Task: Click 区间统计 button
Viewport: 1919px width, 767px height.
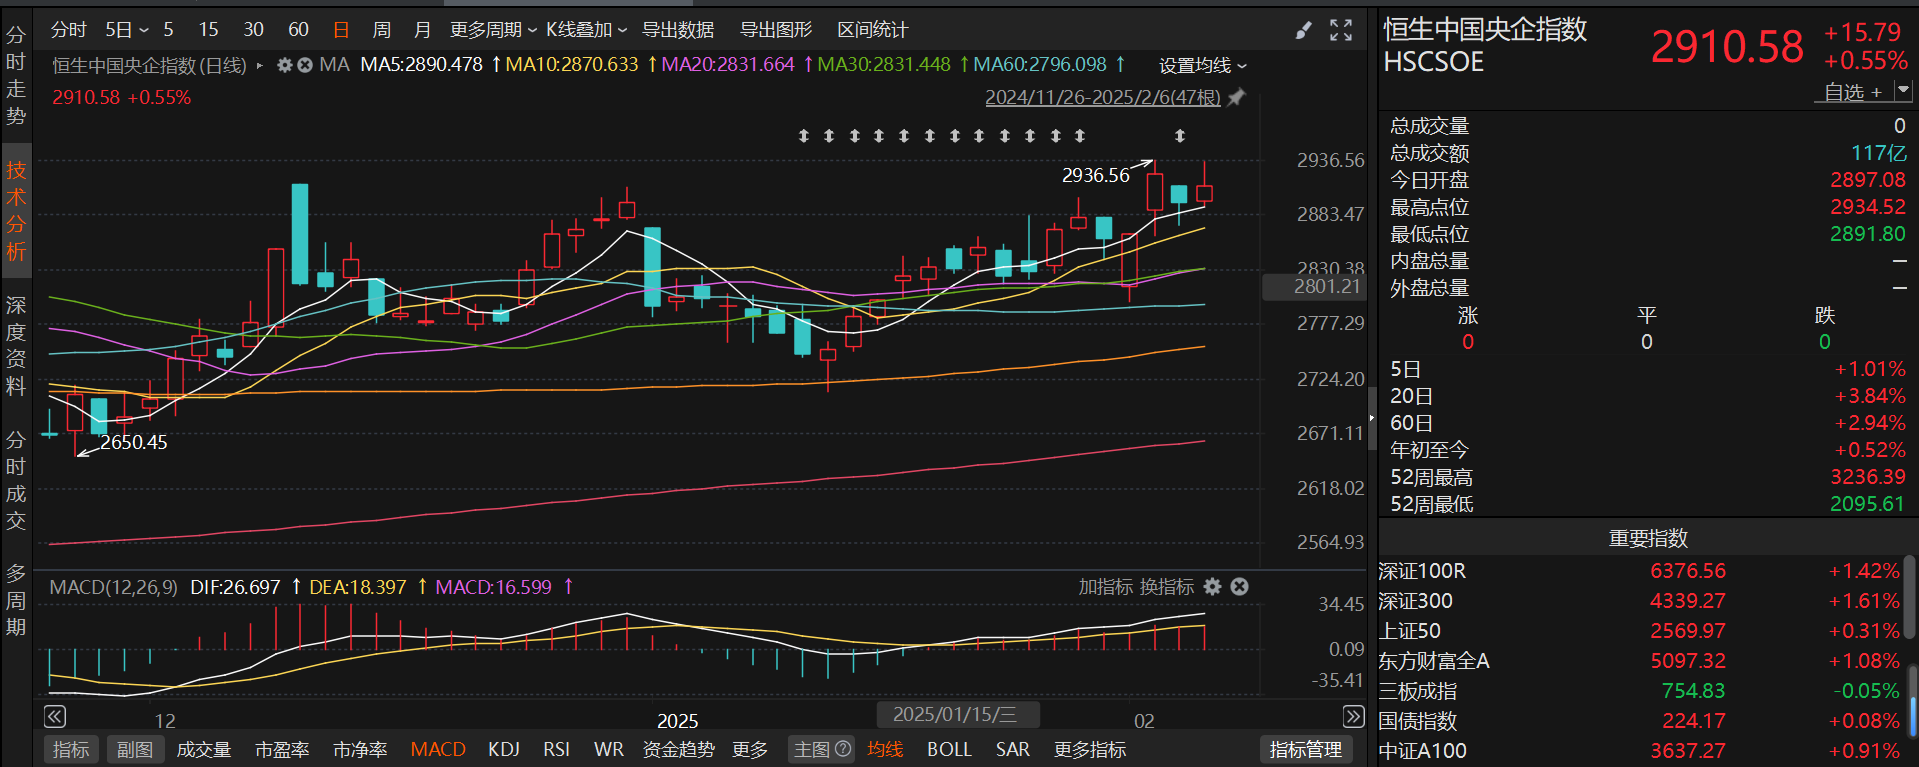Action: 873,30
